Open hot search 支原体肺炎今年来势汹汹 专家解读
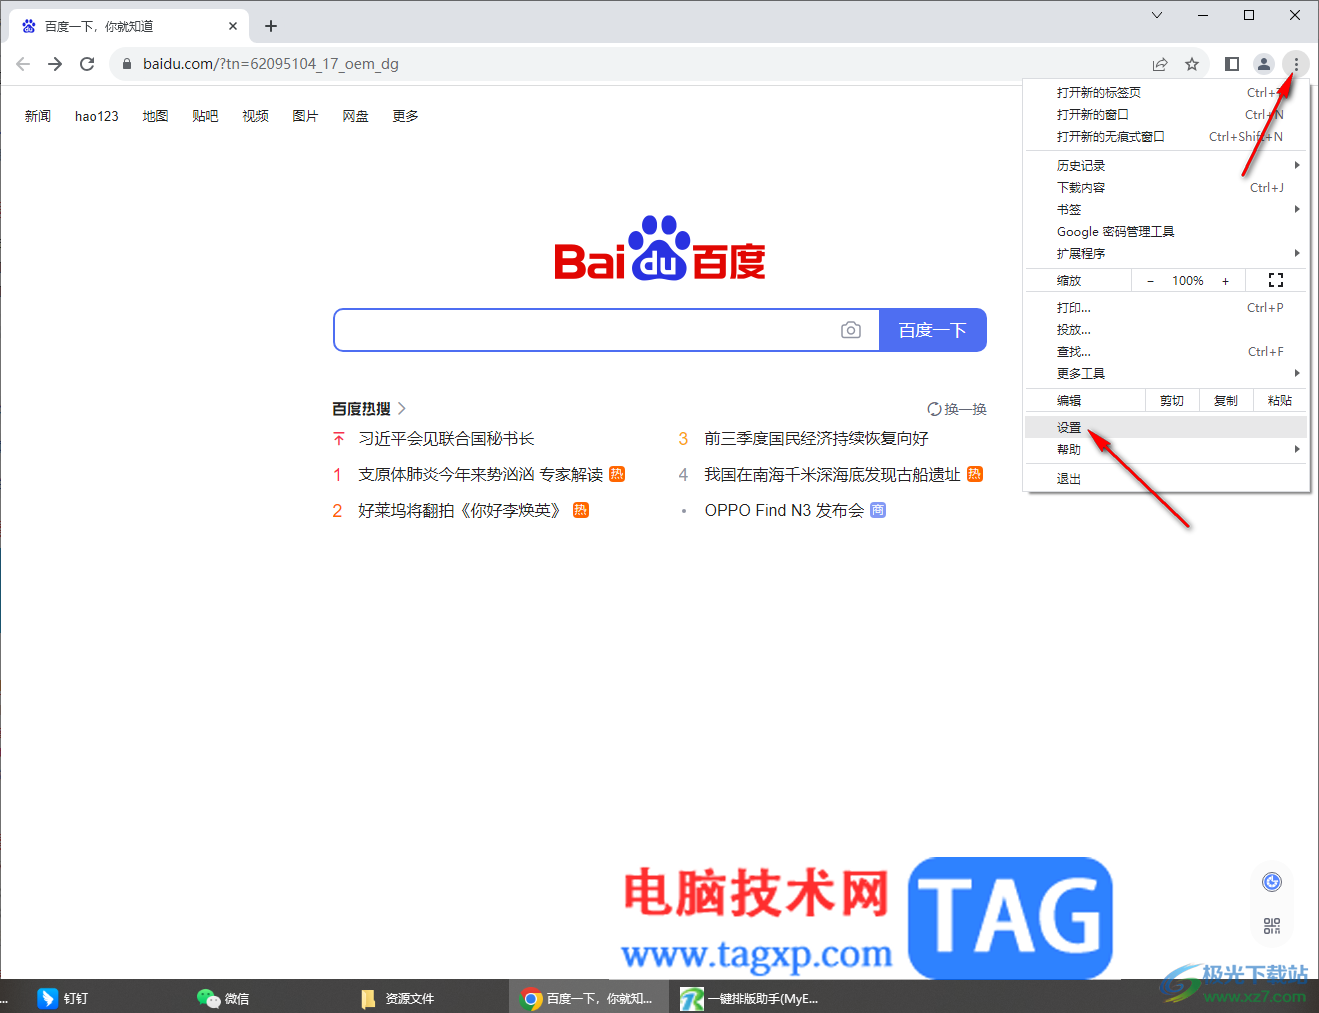1319x1013 pixels. (x=481, y=475)
